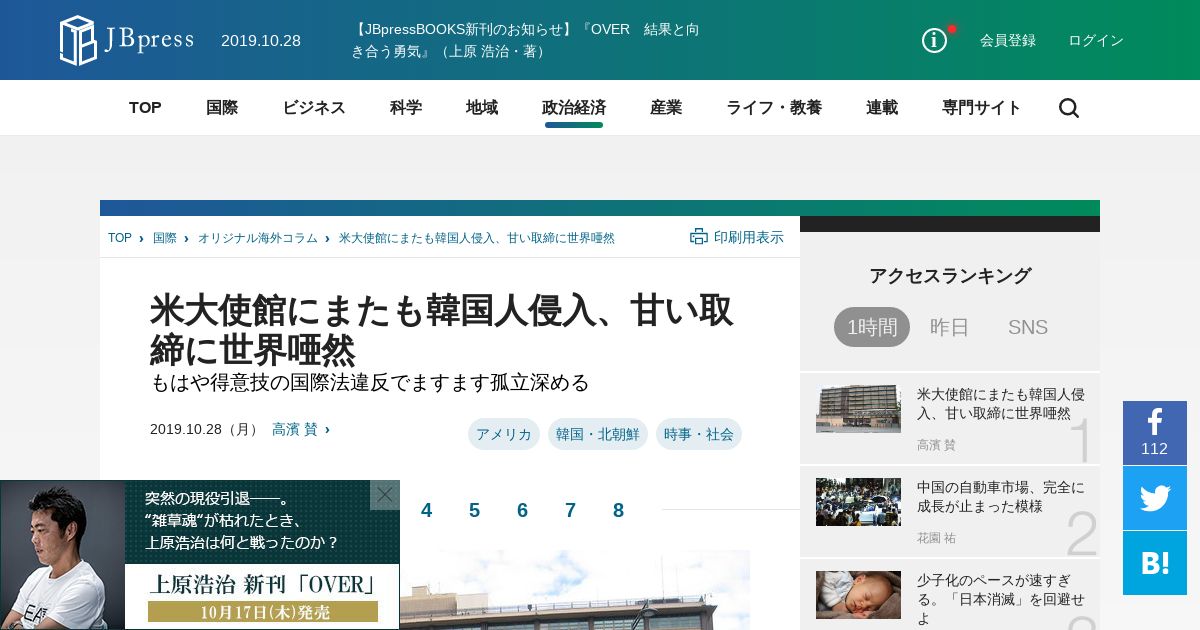Viewport: 1200px width, 630px height.
Task: Open ranked article 少子化のペースが速すぎる
Action: (1001, 599)
